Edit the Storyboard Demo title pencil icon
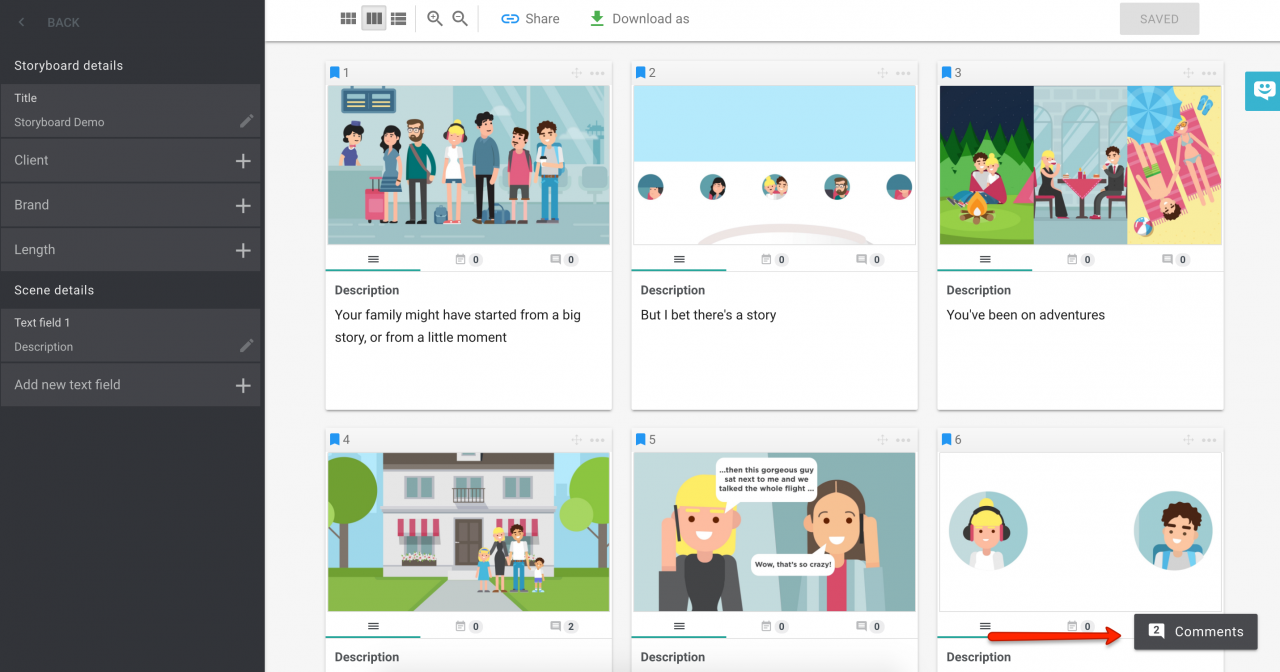The image size is (1280, 672). (247, 121)
